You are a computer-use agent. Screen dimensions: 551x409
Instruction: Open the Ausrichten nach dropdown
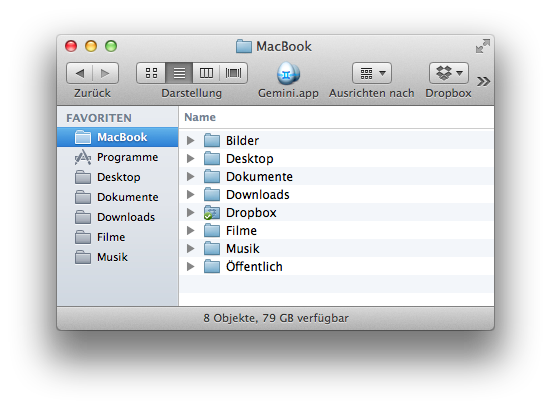pos(372,73)
